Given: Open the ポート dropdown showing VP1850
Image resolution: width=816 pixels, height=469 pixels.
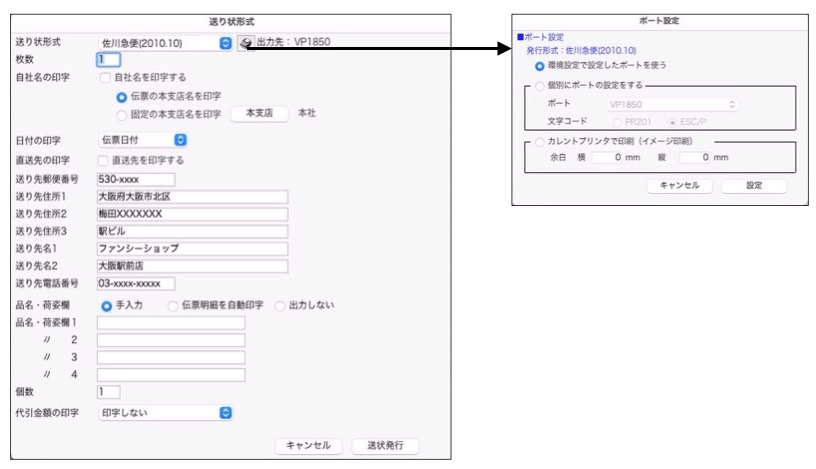Looking at the screenshot, I should 673,103.
